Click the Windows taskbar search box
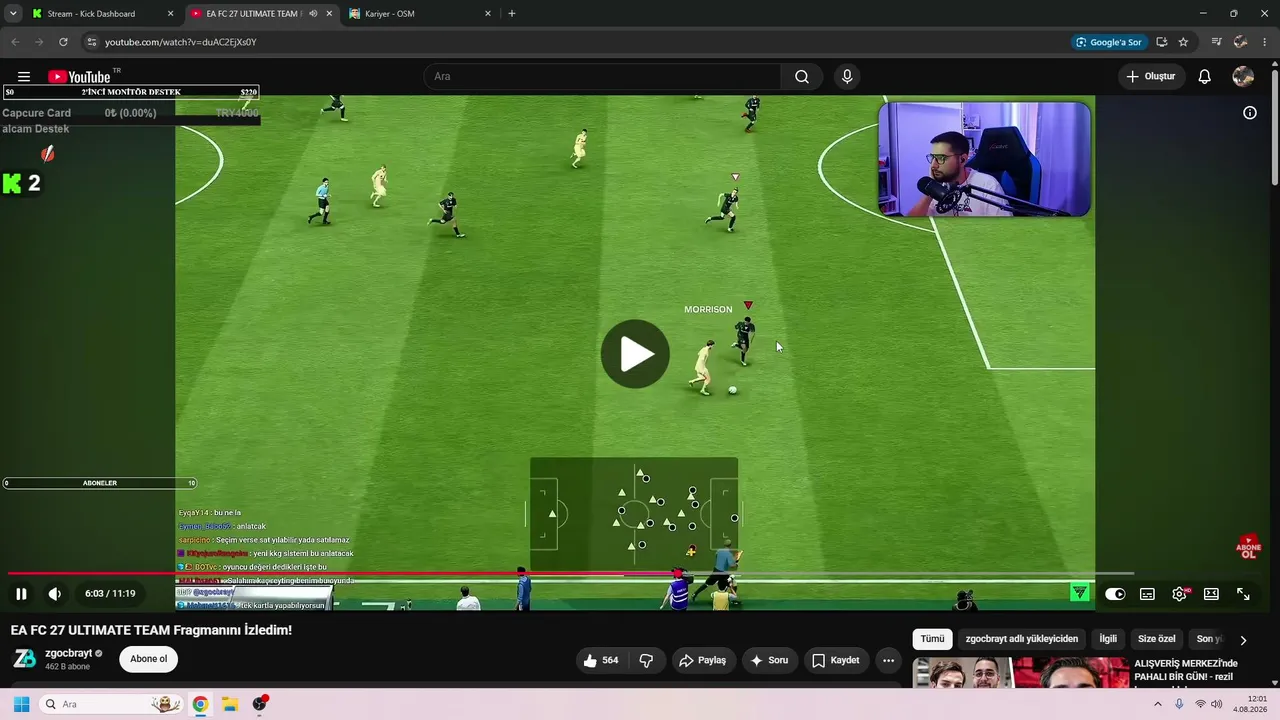 pyautogui.click(x=112, y=704)
